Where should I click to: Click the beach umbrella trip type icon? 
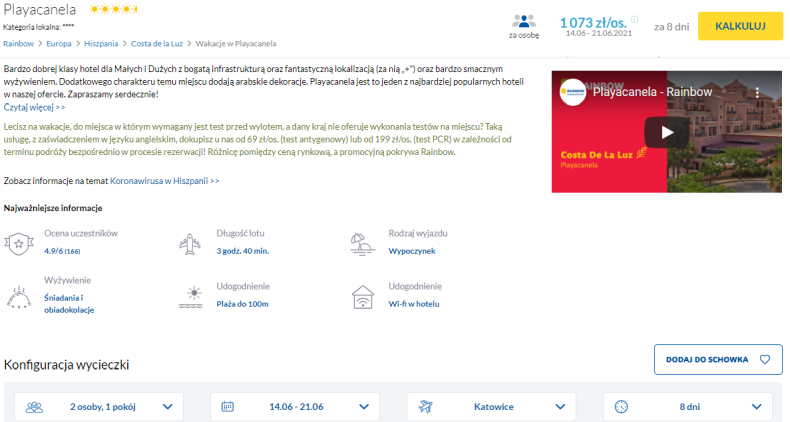(362, 245)
